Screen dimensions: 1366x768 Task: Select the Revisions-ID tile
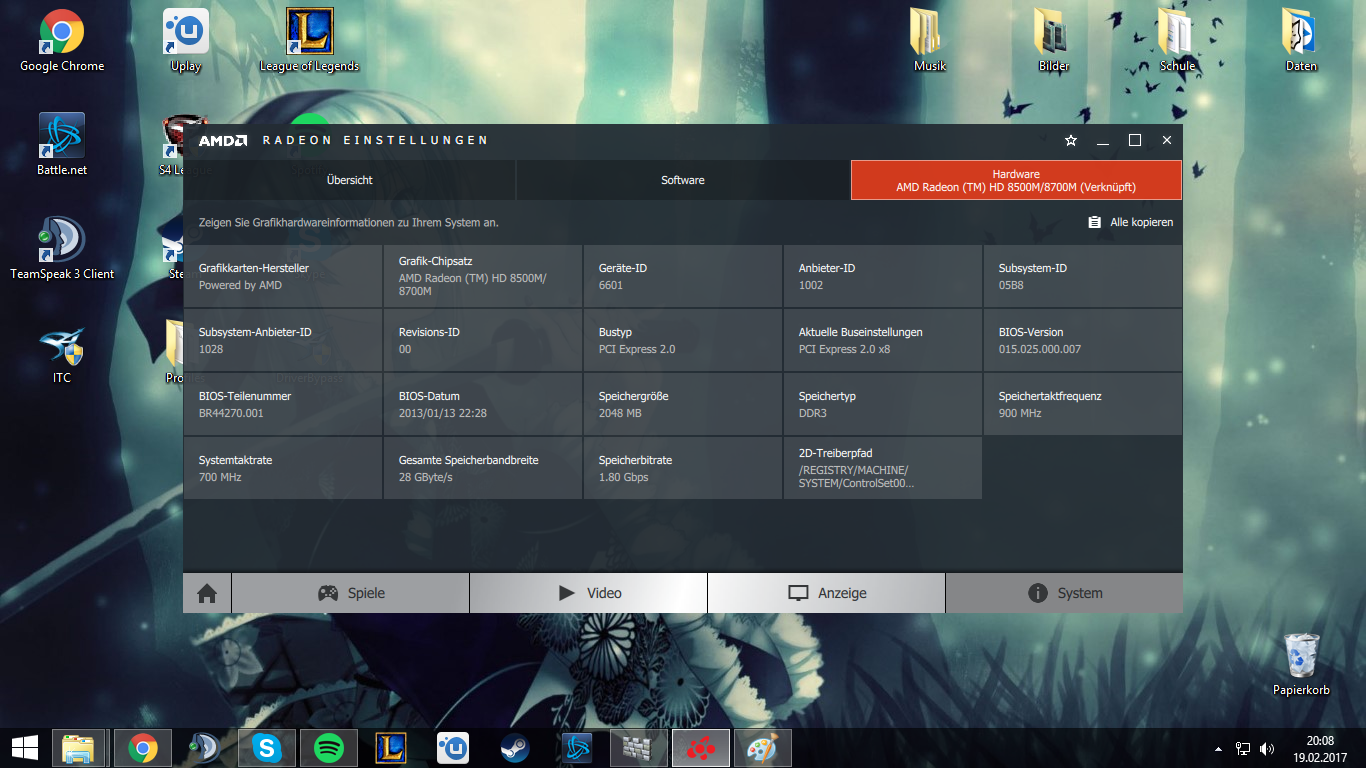[483, 340]
